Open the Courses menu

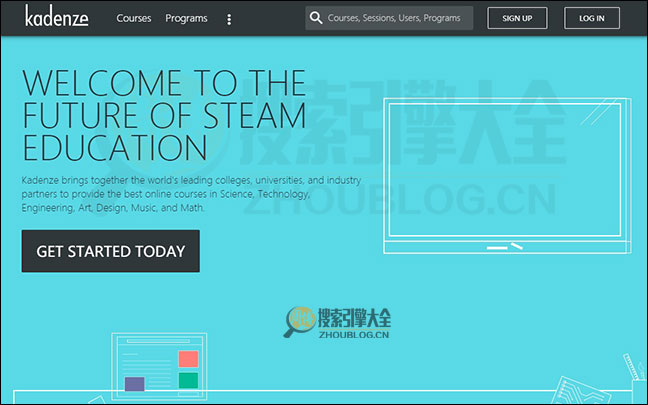133,18
